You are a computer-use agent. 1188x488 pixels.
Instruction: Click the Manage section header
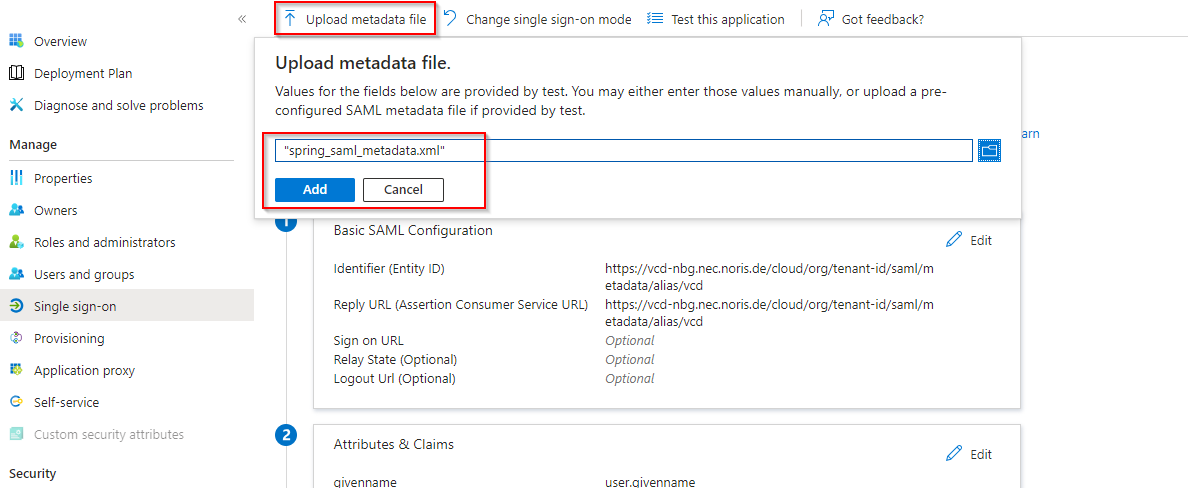[33, 145]
